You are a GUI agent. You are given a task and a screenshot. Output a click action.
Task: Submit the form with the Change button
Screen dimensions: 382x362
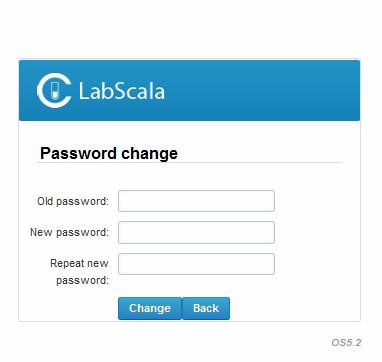click(150, 308)
